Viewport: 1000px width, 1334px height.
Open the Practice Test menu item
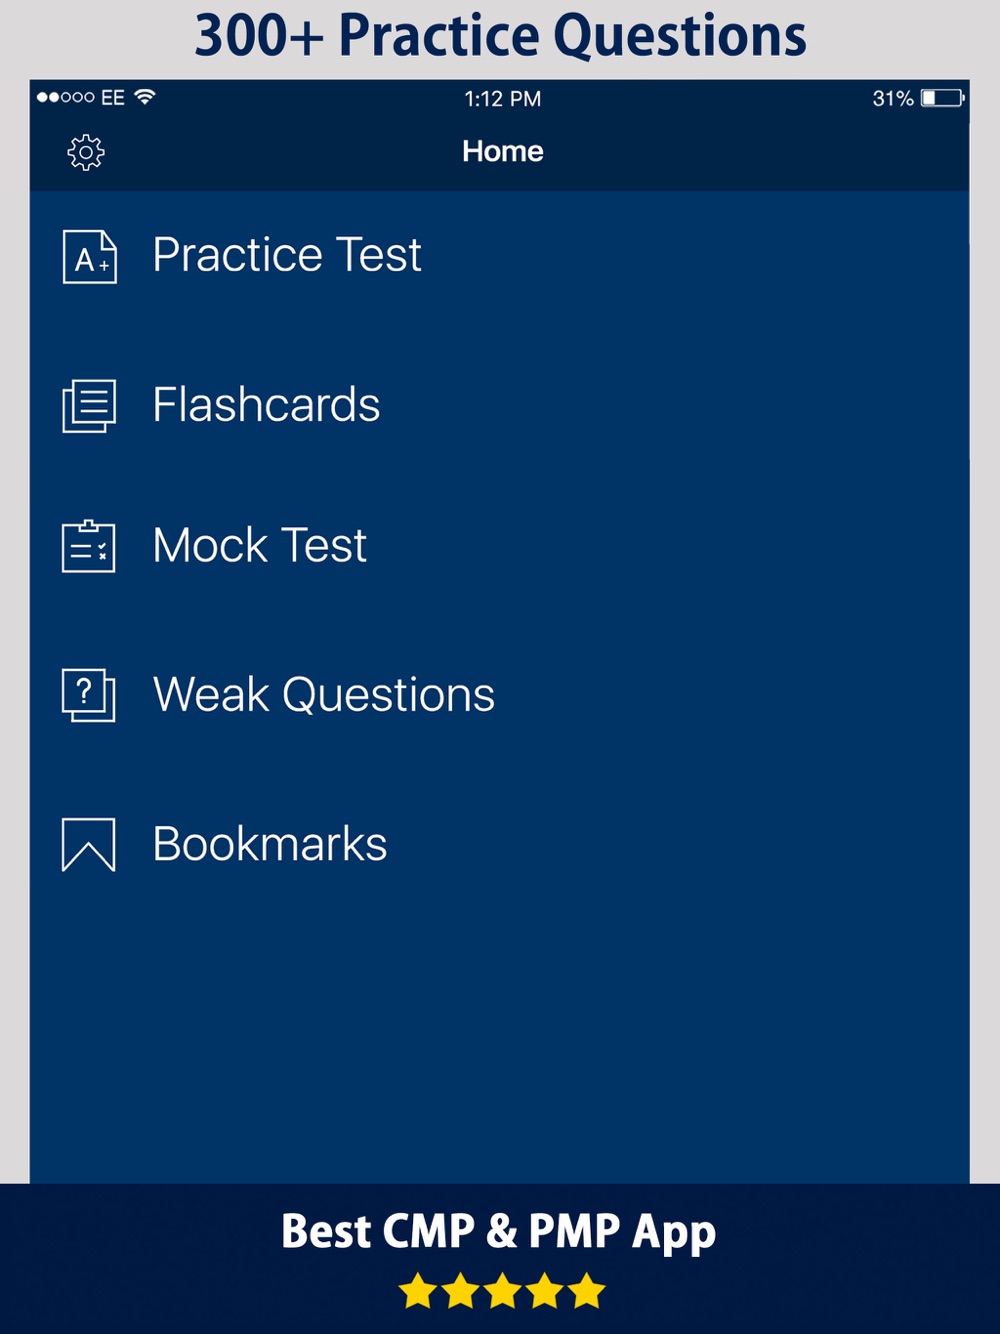click(500, 256)
